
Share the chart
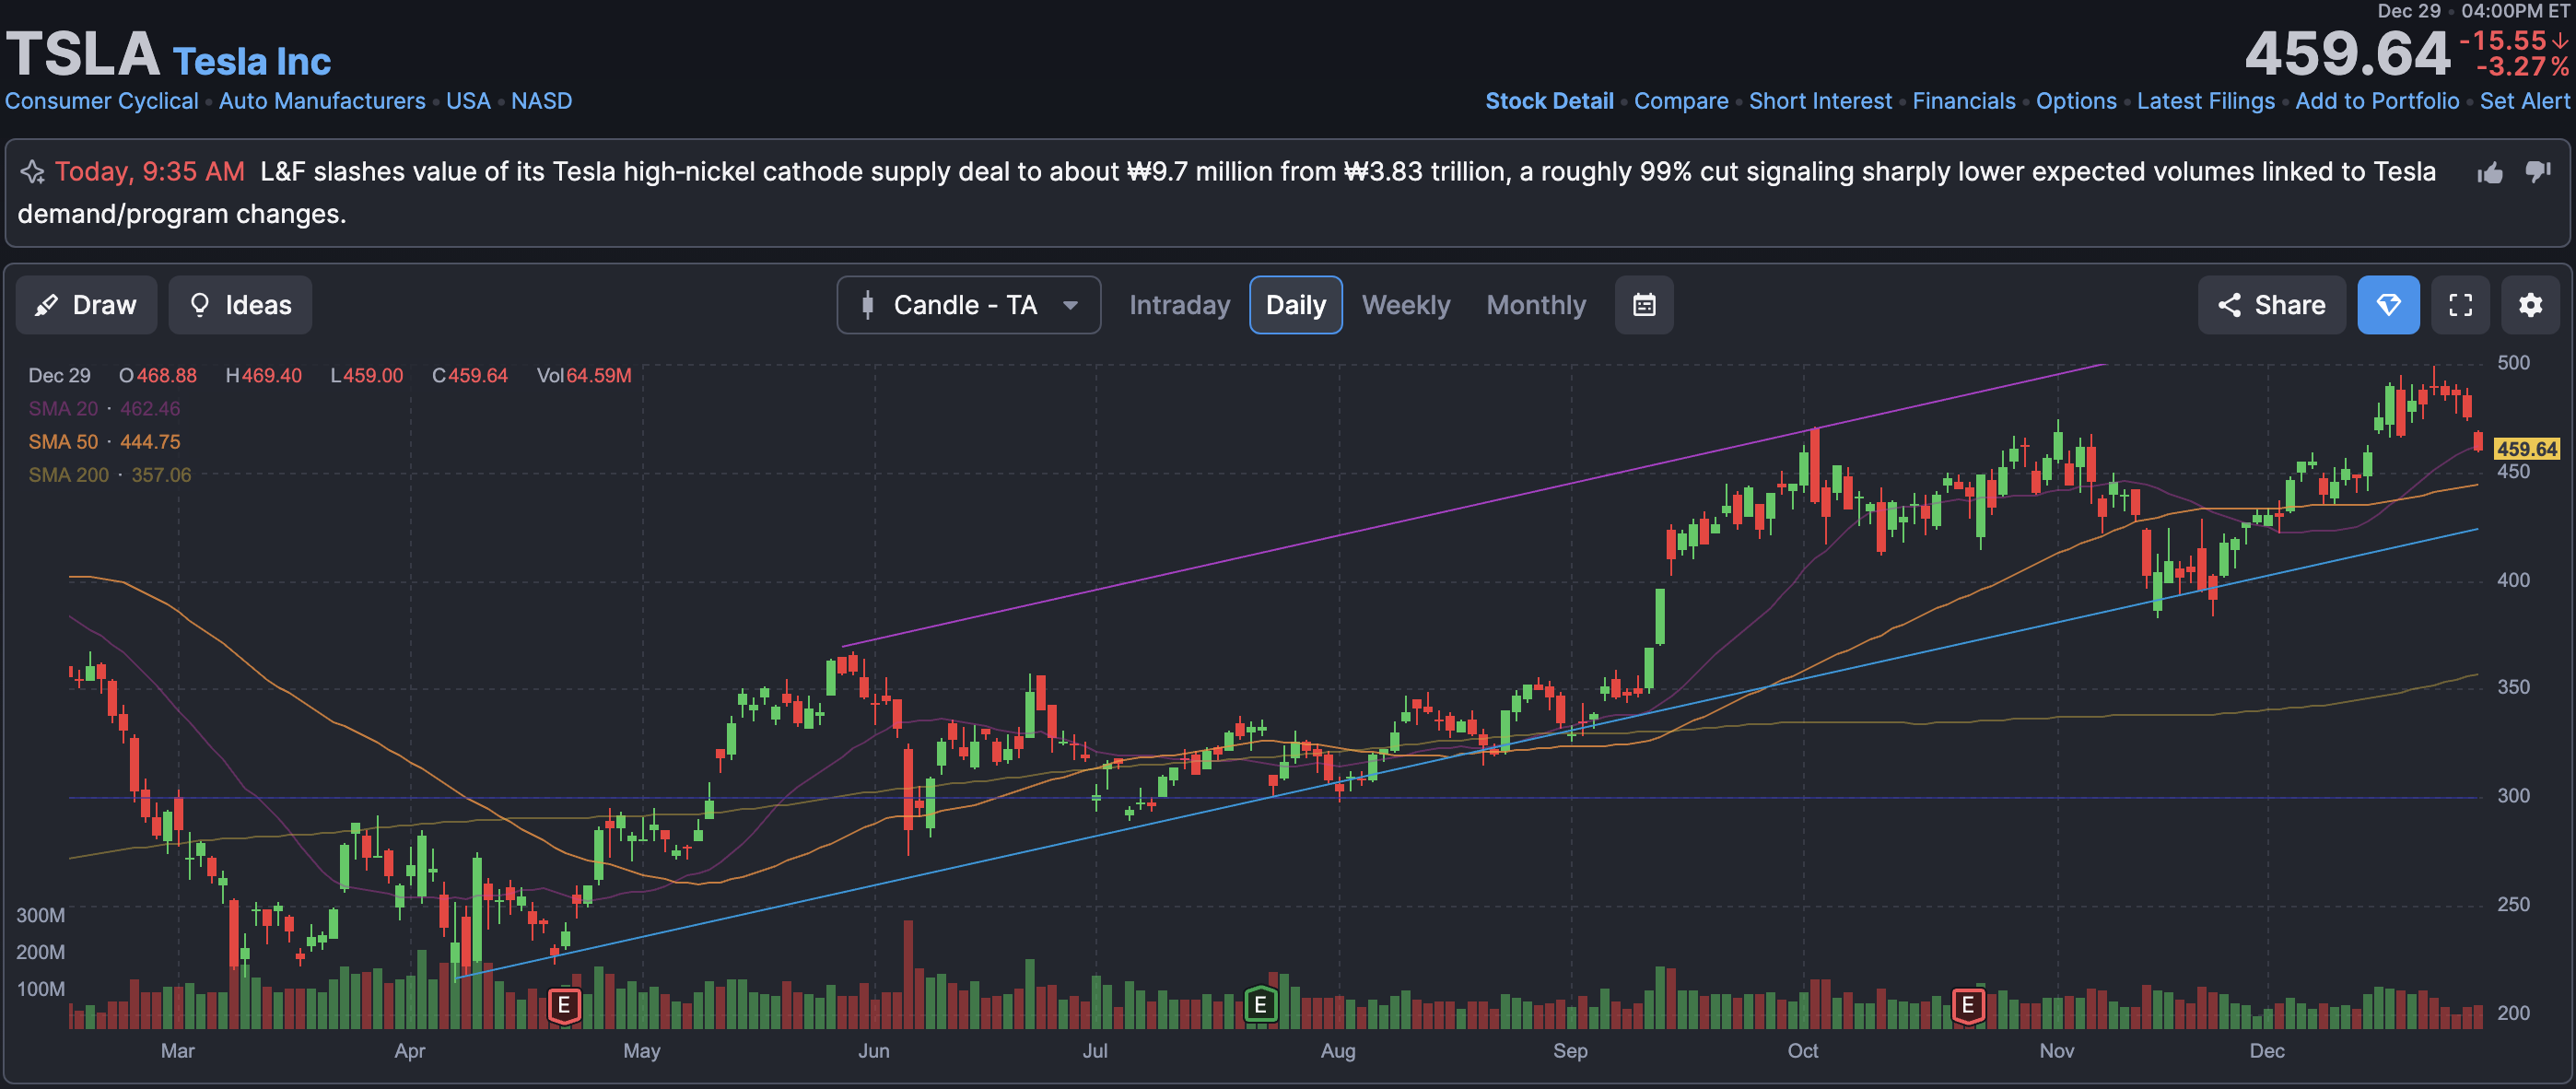point(2271,305)
